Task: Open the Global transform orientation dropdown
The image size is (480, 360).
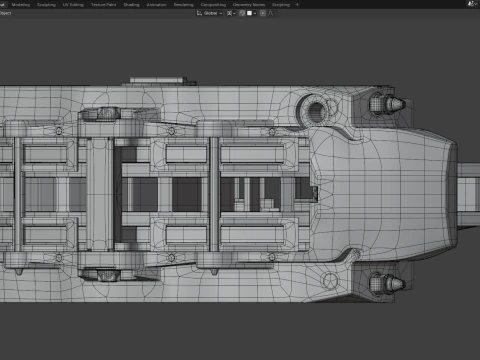Action: (x=209, y=13)
